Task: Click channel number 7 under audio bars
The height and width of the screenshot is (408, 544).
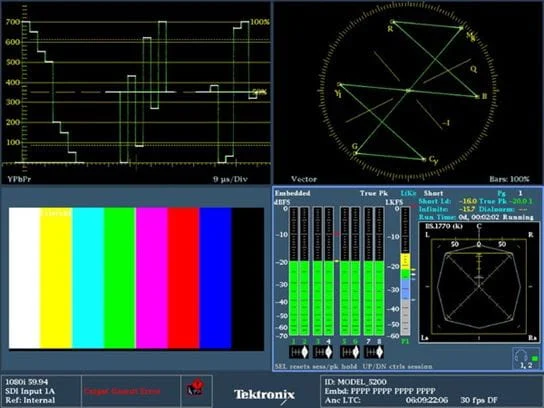Action: pyautogui.click(x=368, y=342)
